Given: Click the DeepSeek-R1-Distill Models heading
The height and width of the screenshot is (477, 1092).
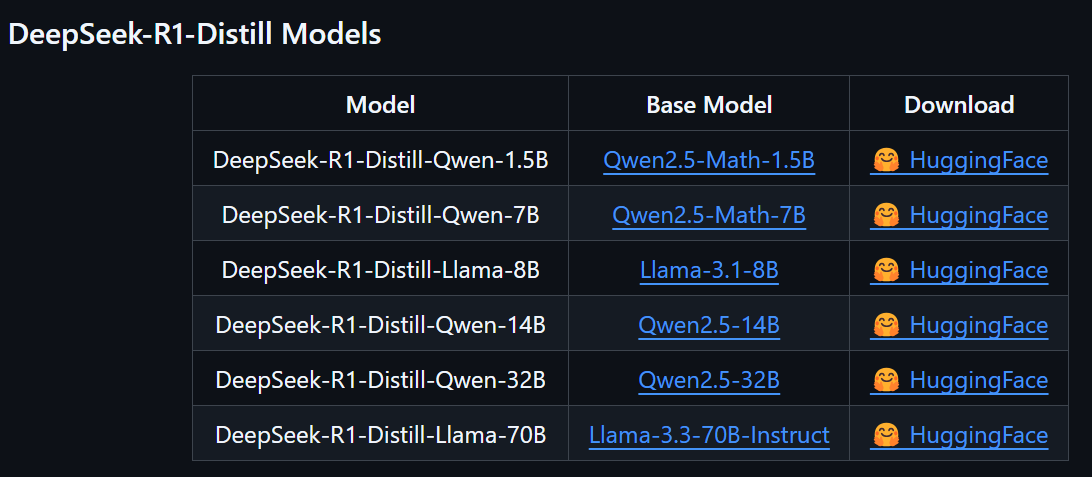Looking at the screenshot, I should click(195, 34).
